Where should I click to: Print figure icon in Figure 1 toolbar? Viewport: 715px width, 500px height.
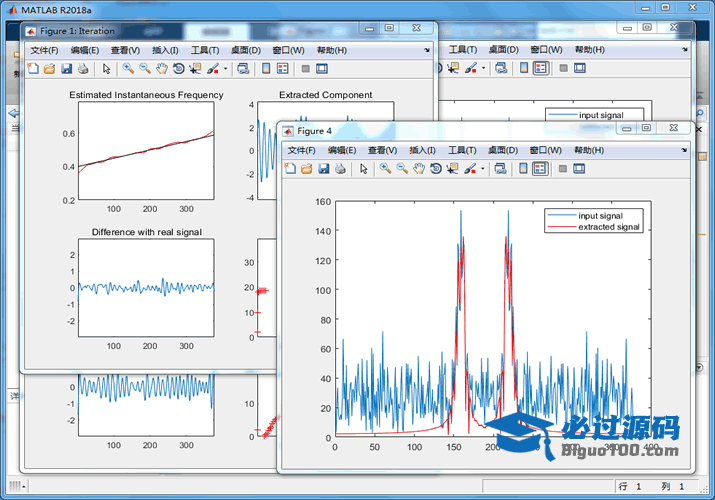(x=83, y=69)
